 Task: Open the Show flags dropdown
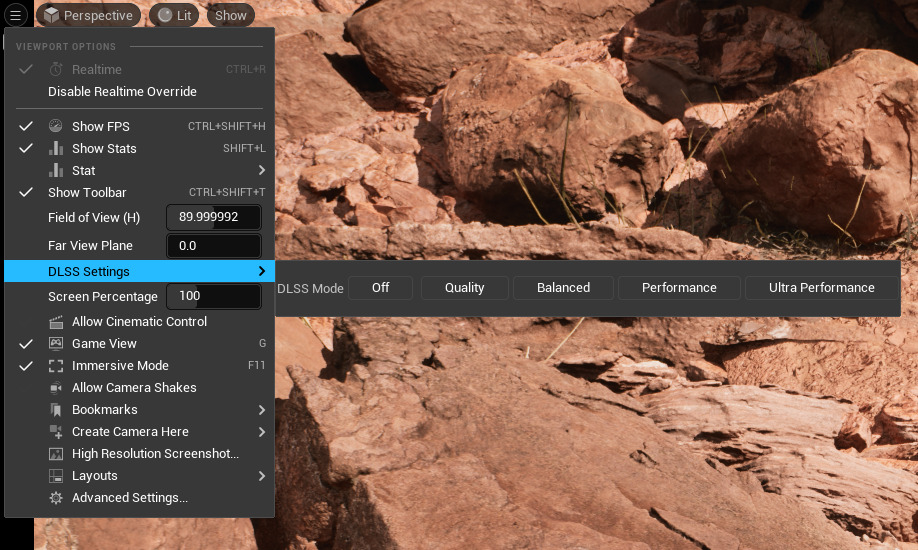click(x=231, y=15)
